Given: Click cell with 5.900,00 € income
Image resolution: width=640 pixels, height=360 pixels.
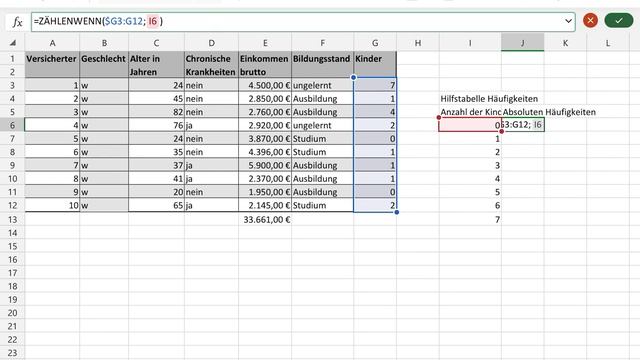Looking at the screenshot, I should 265,165.
